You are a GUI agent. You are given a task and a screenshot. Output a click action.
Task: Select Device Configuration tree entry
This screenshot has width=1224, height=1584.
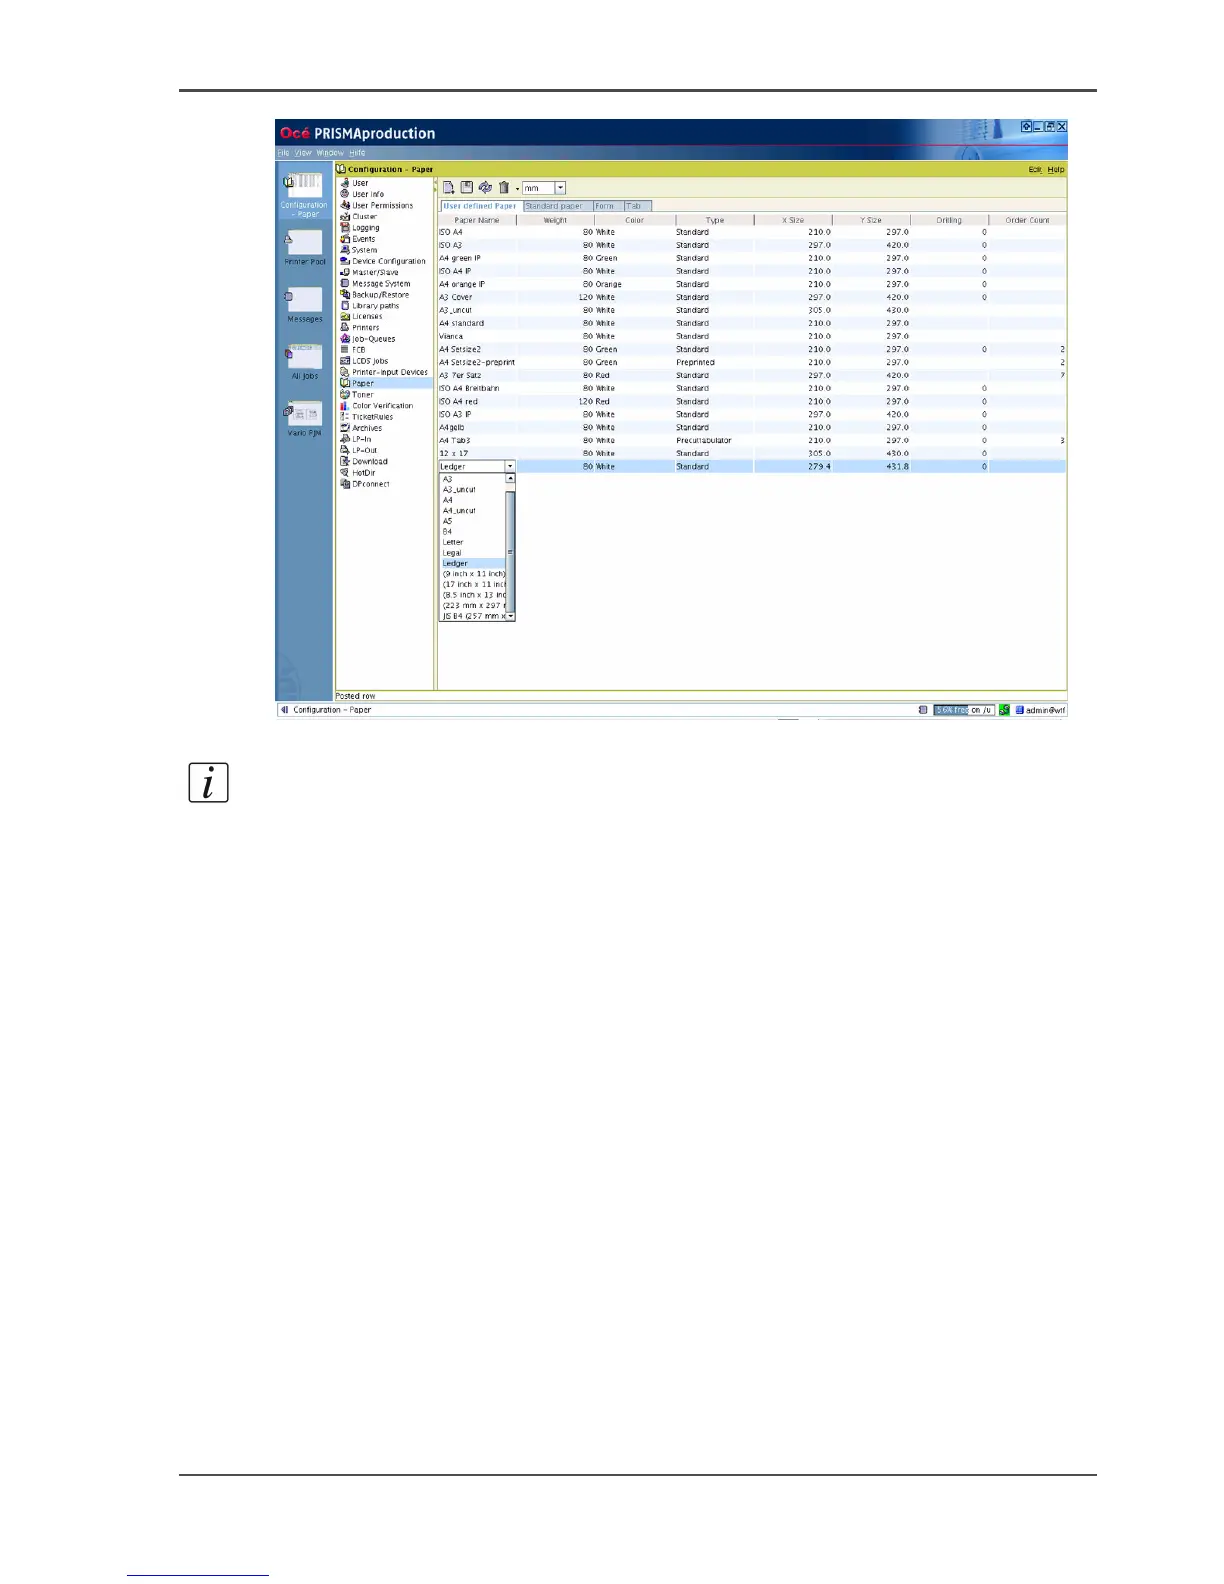(x=388, y=261)
